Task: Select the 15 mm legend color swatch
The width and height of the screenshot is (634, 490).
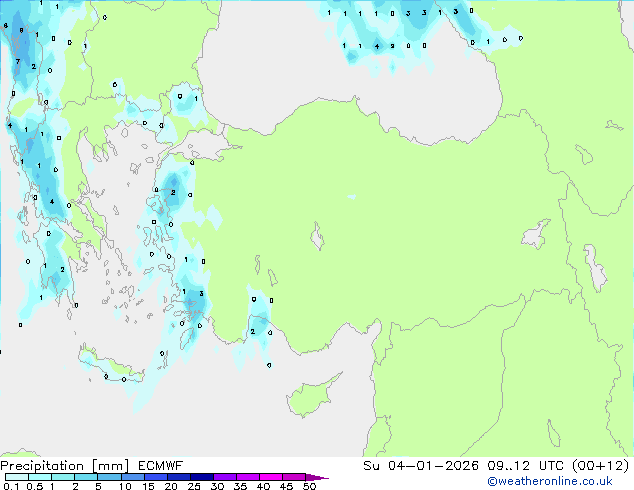Action: point(155,477)
